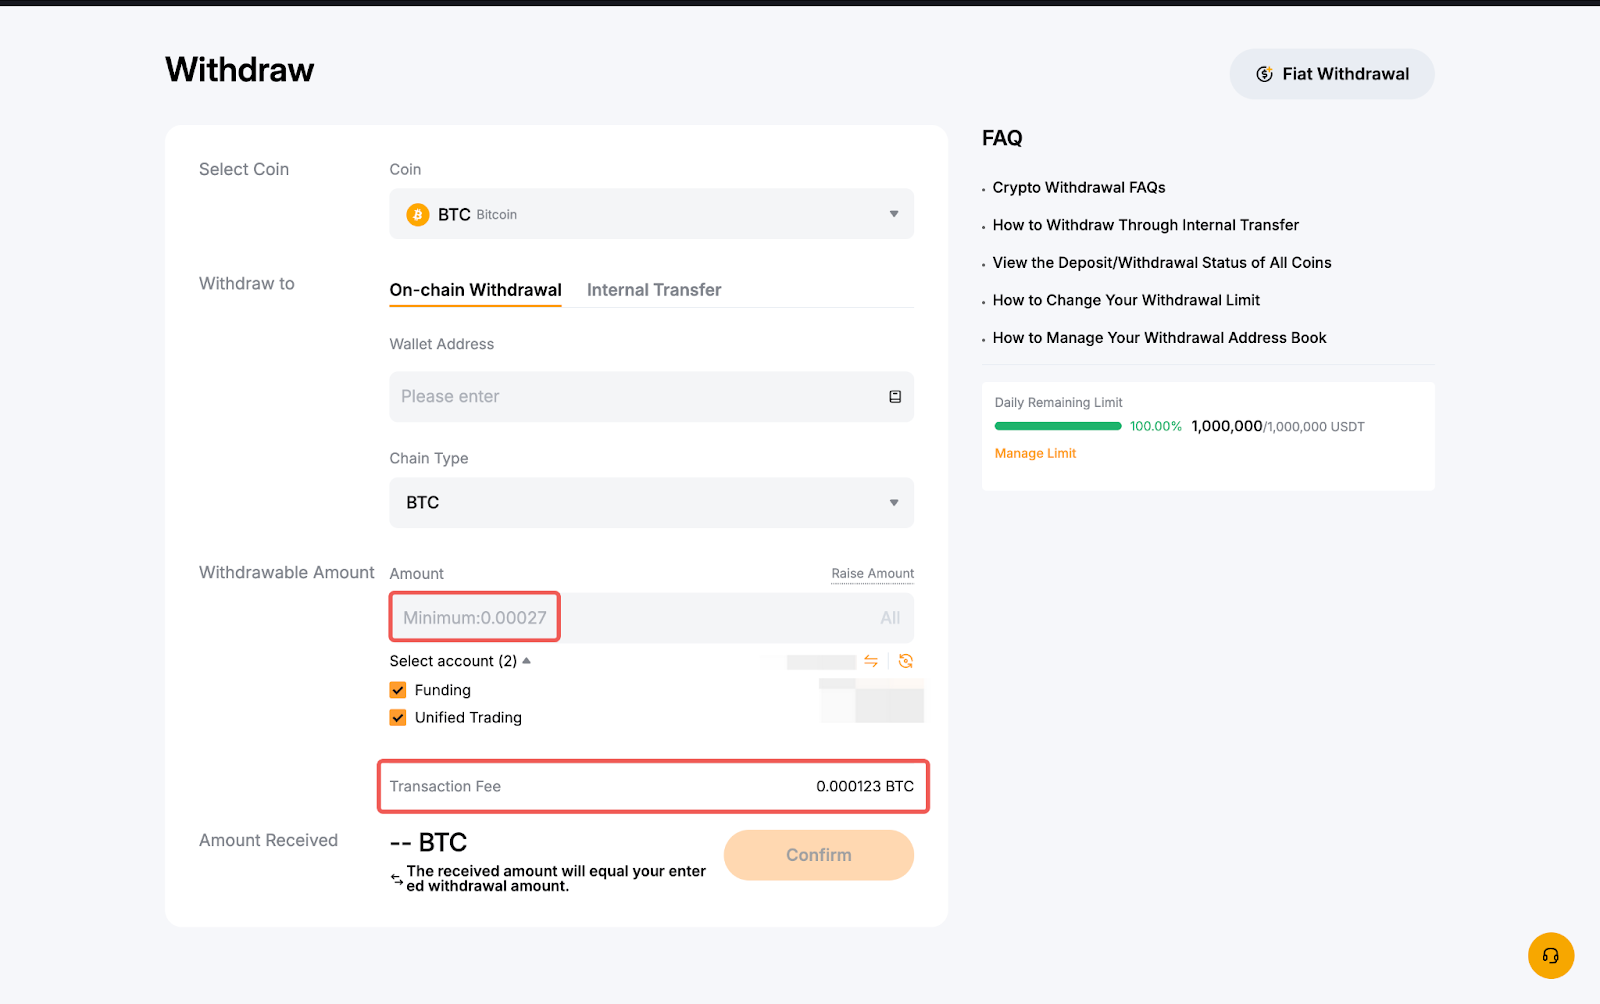1600x1004 pixels.
Task: Open the Chain Type dropdown
Action: pyautogui.click(x=651, y=503)
